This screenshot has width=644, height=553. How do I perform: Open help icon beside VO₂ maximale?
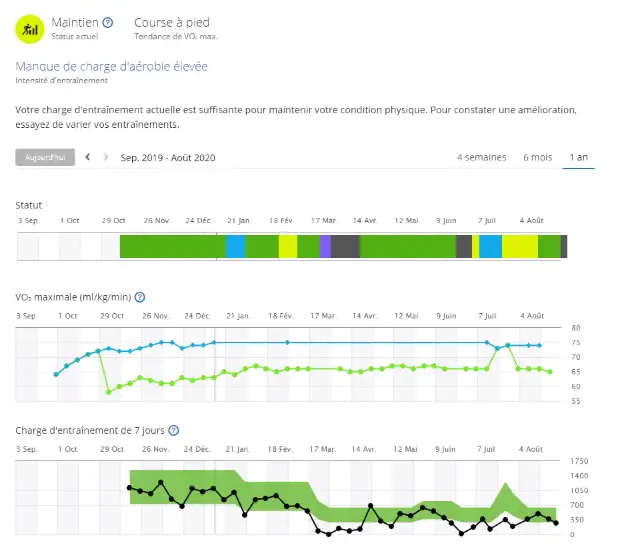click(140, 297)
